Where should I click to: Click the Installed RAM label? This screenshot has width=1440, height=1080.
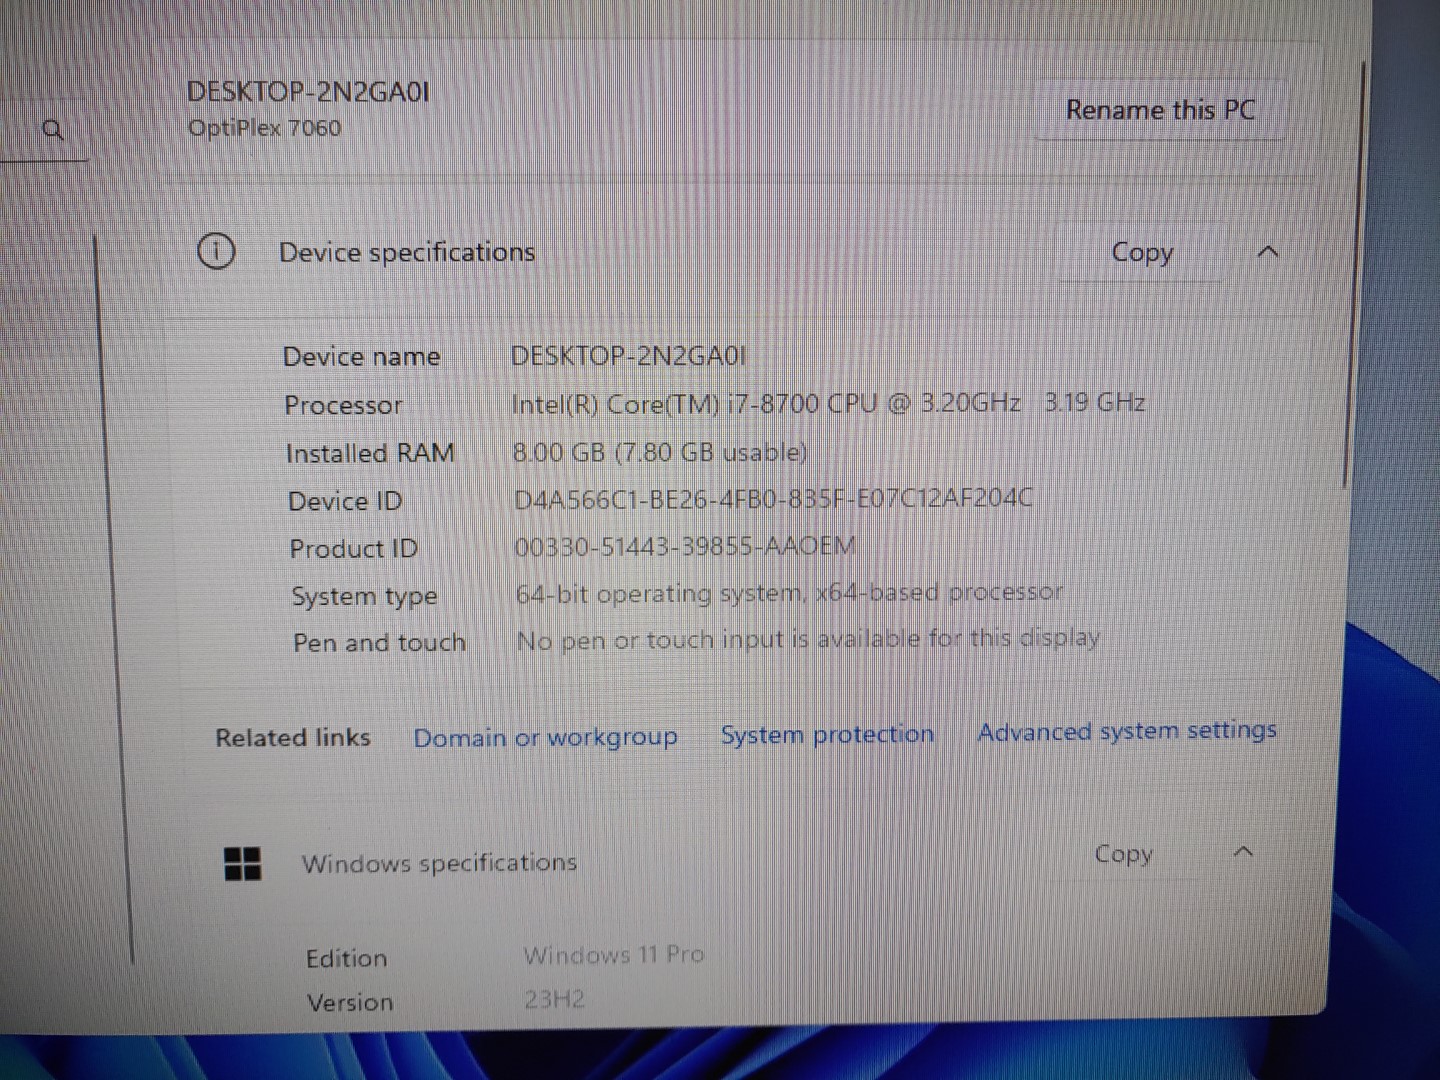coord(370,454)
